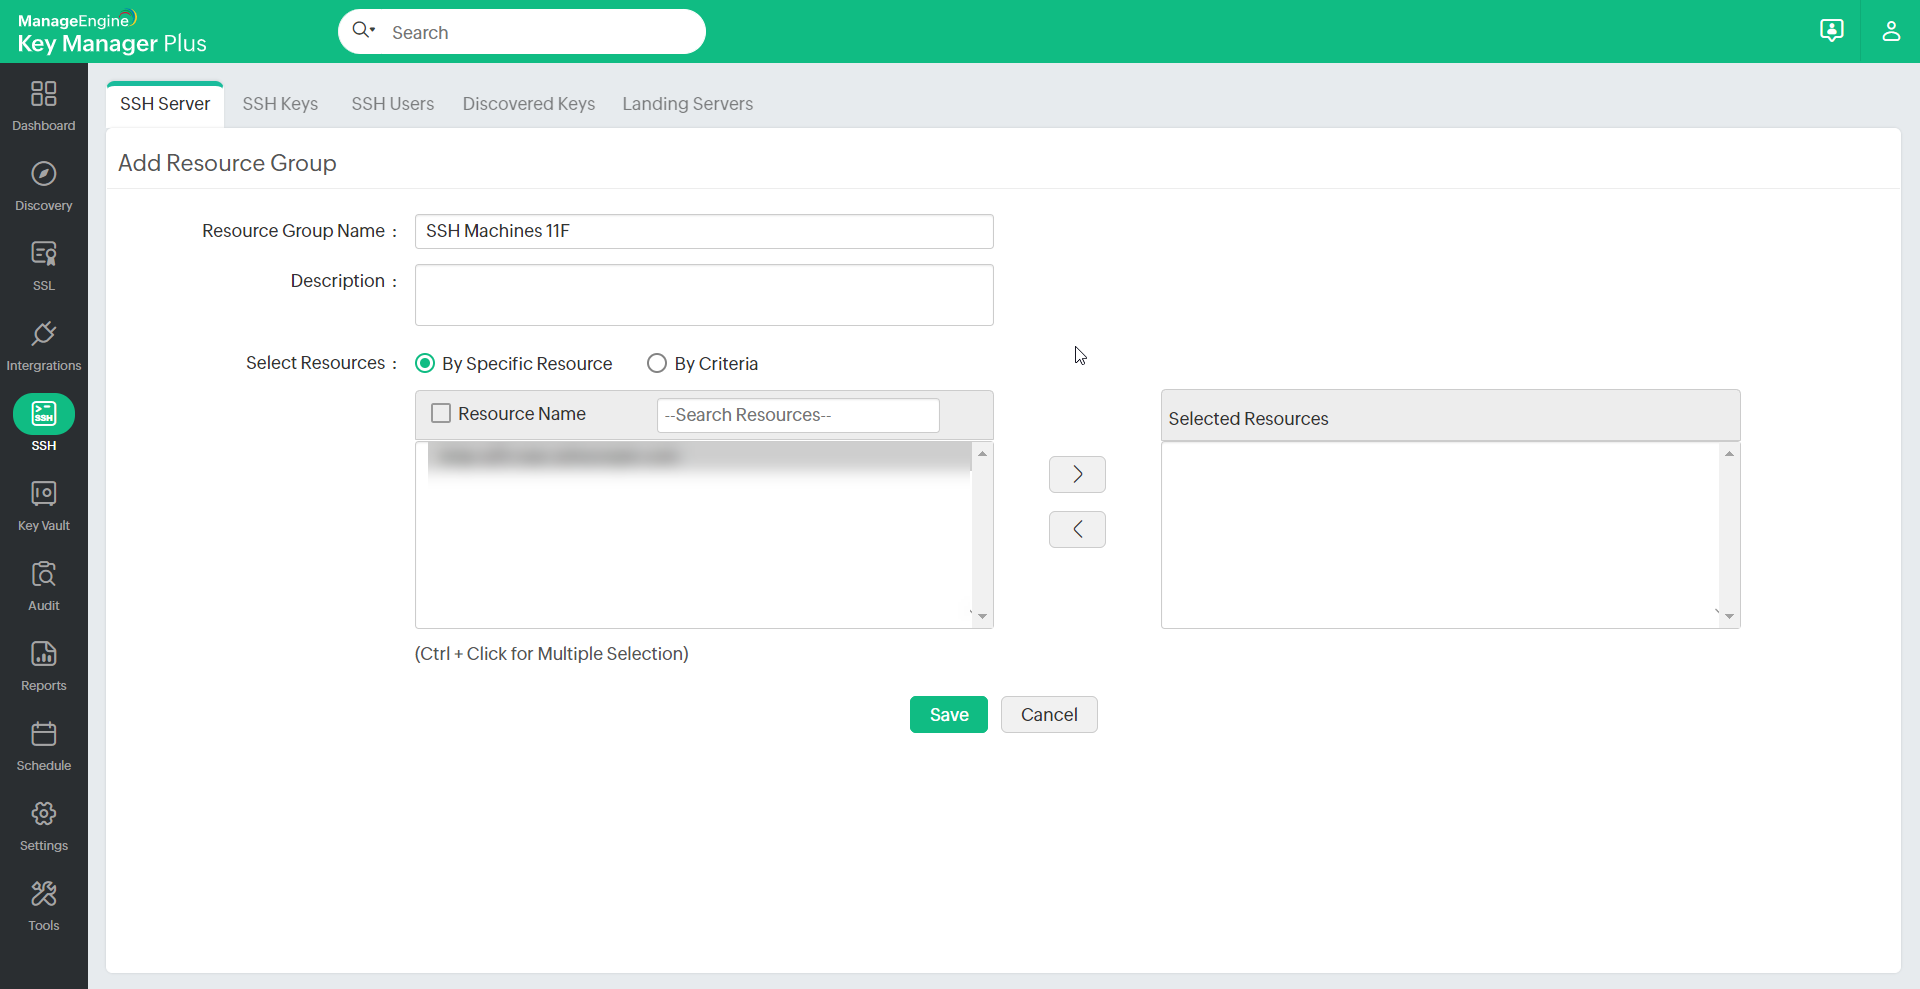Enable the Resource Name checkbox

click(440, 413)
